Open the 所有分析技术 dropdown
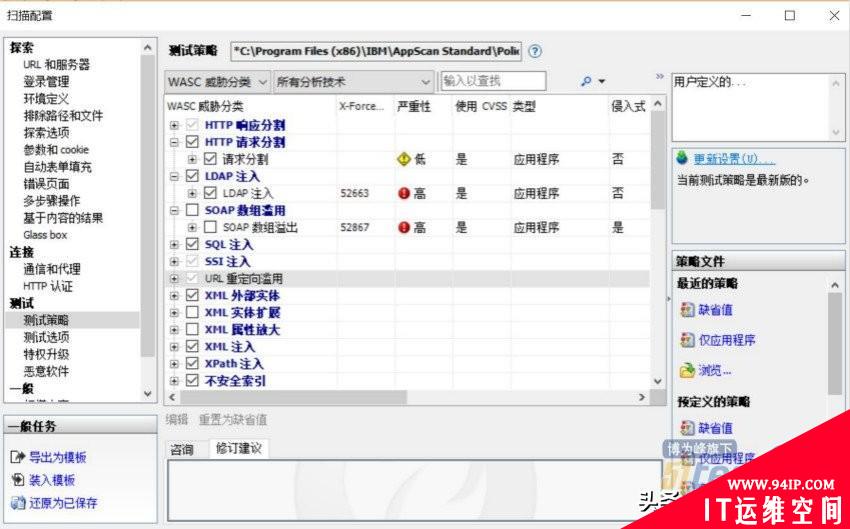850x529 pixels. [x=353, y=82]
